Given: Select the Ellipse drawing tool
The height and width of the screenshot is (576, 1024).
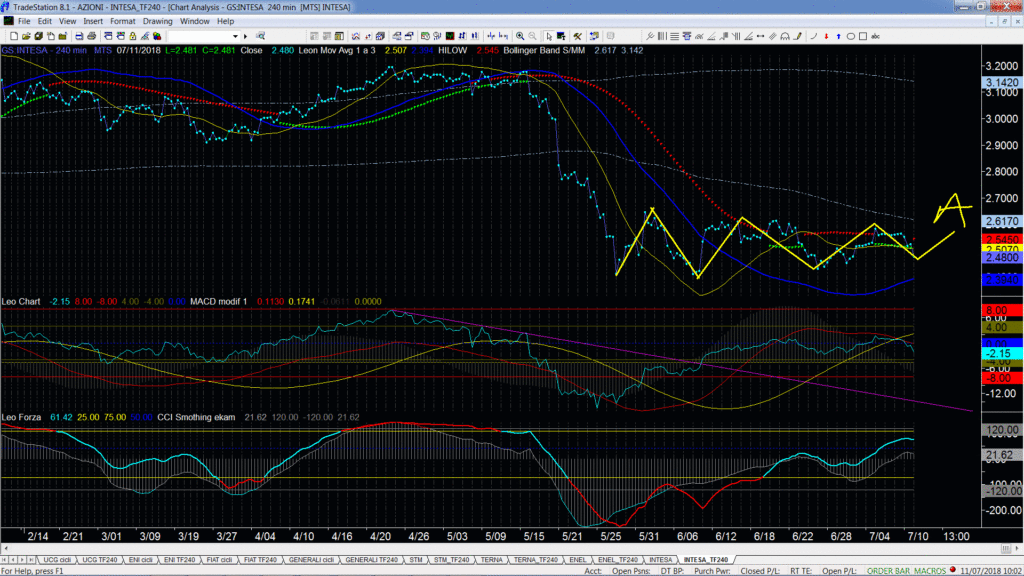Looking at the screenshot, I should [x=850, y=36].
